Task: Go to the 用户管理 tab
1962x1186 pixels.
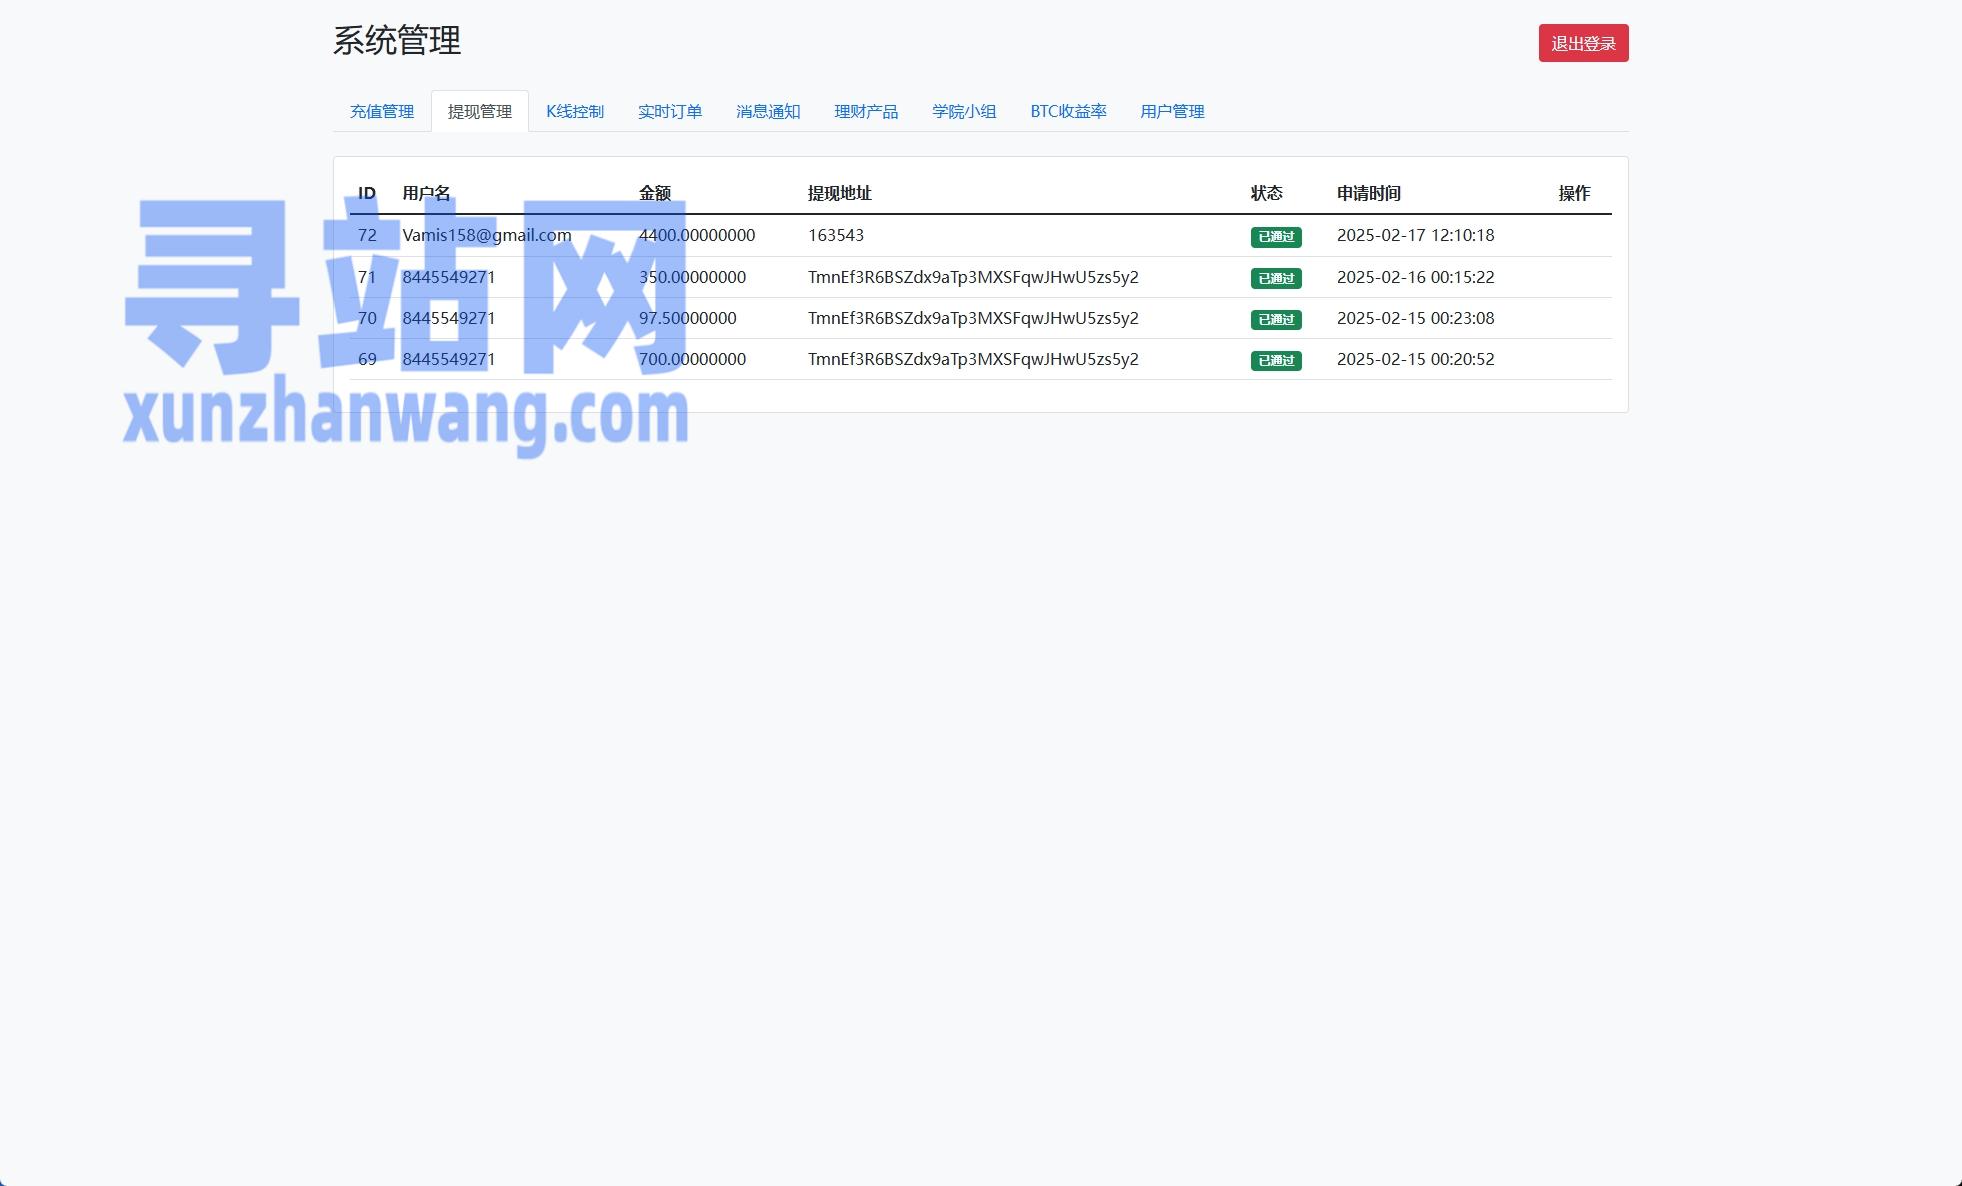Action: coord(1172,111)
